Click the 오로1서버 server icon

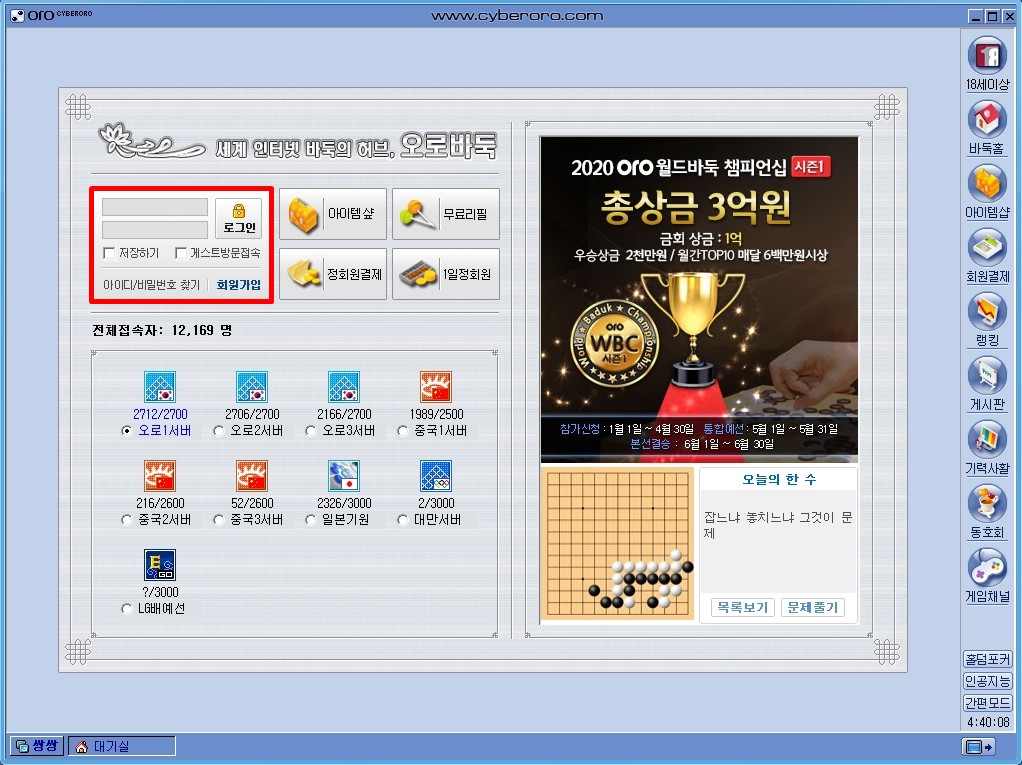pyautogui.click(x=160, y=387)
